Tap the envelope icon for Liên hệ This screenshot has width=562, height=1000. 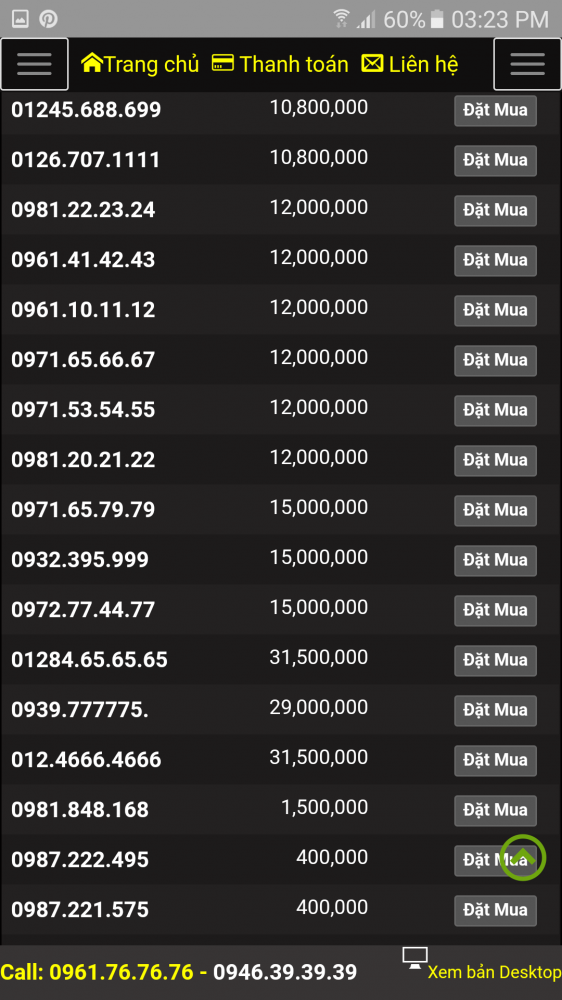[x=373, y=63]
